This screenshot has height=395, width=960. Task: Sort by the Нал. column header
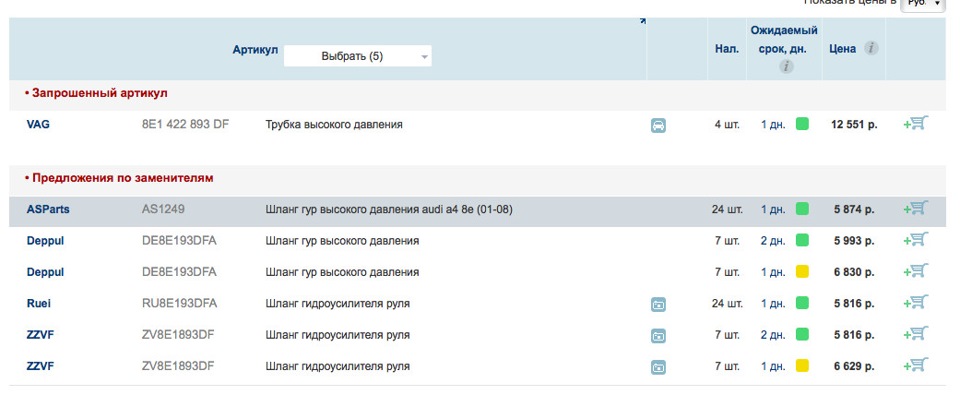coord(727,49)
